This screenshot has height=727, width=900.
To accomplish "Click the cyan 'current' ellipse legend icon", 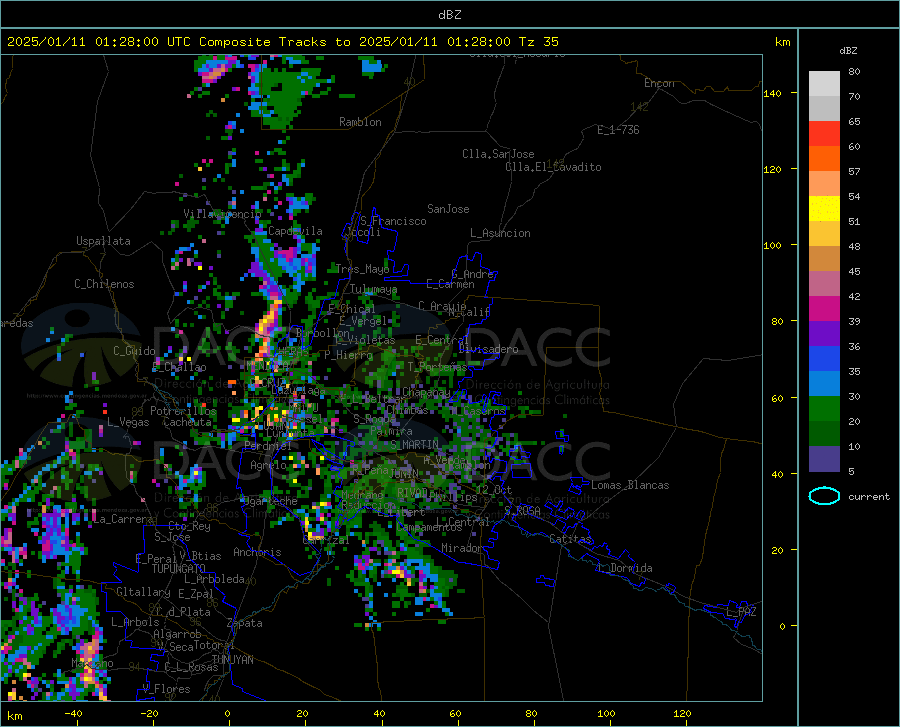I will point(824,496).
